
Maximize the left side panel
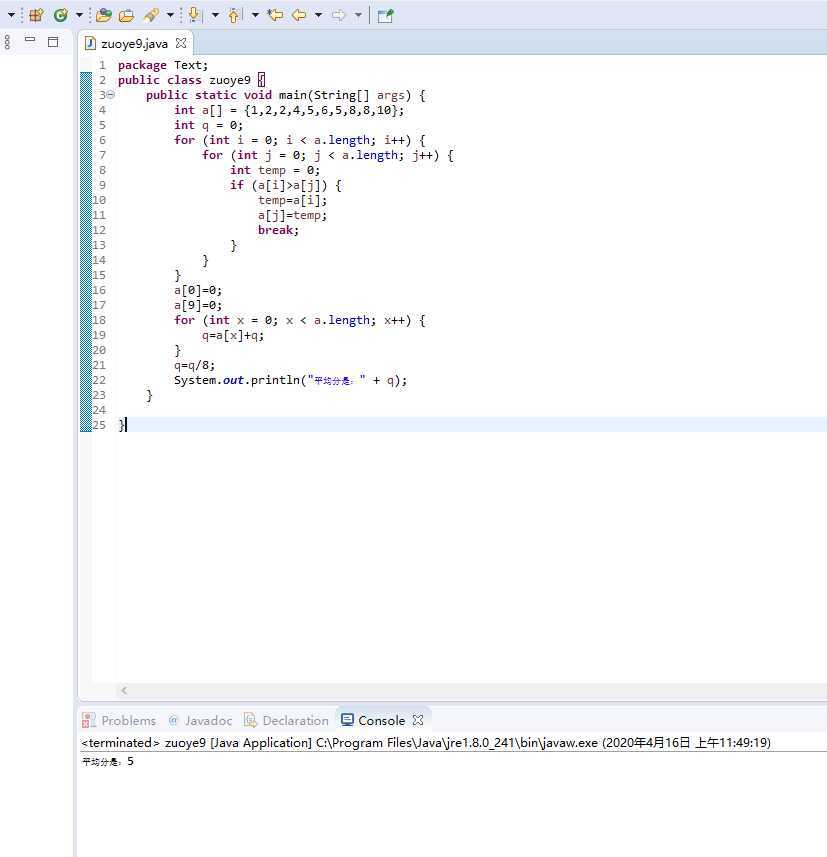[x=53, y=41]
